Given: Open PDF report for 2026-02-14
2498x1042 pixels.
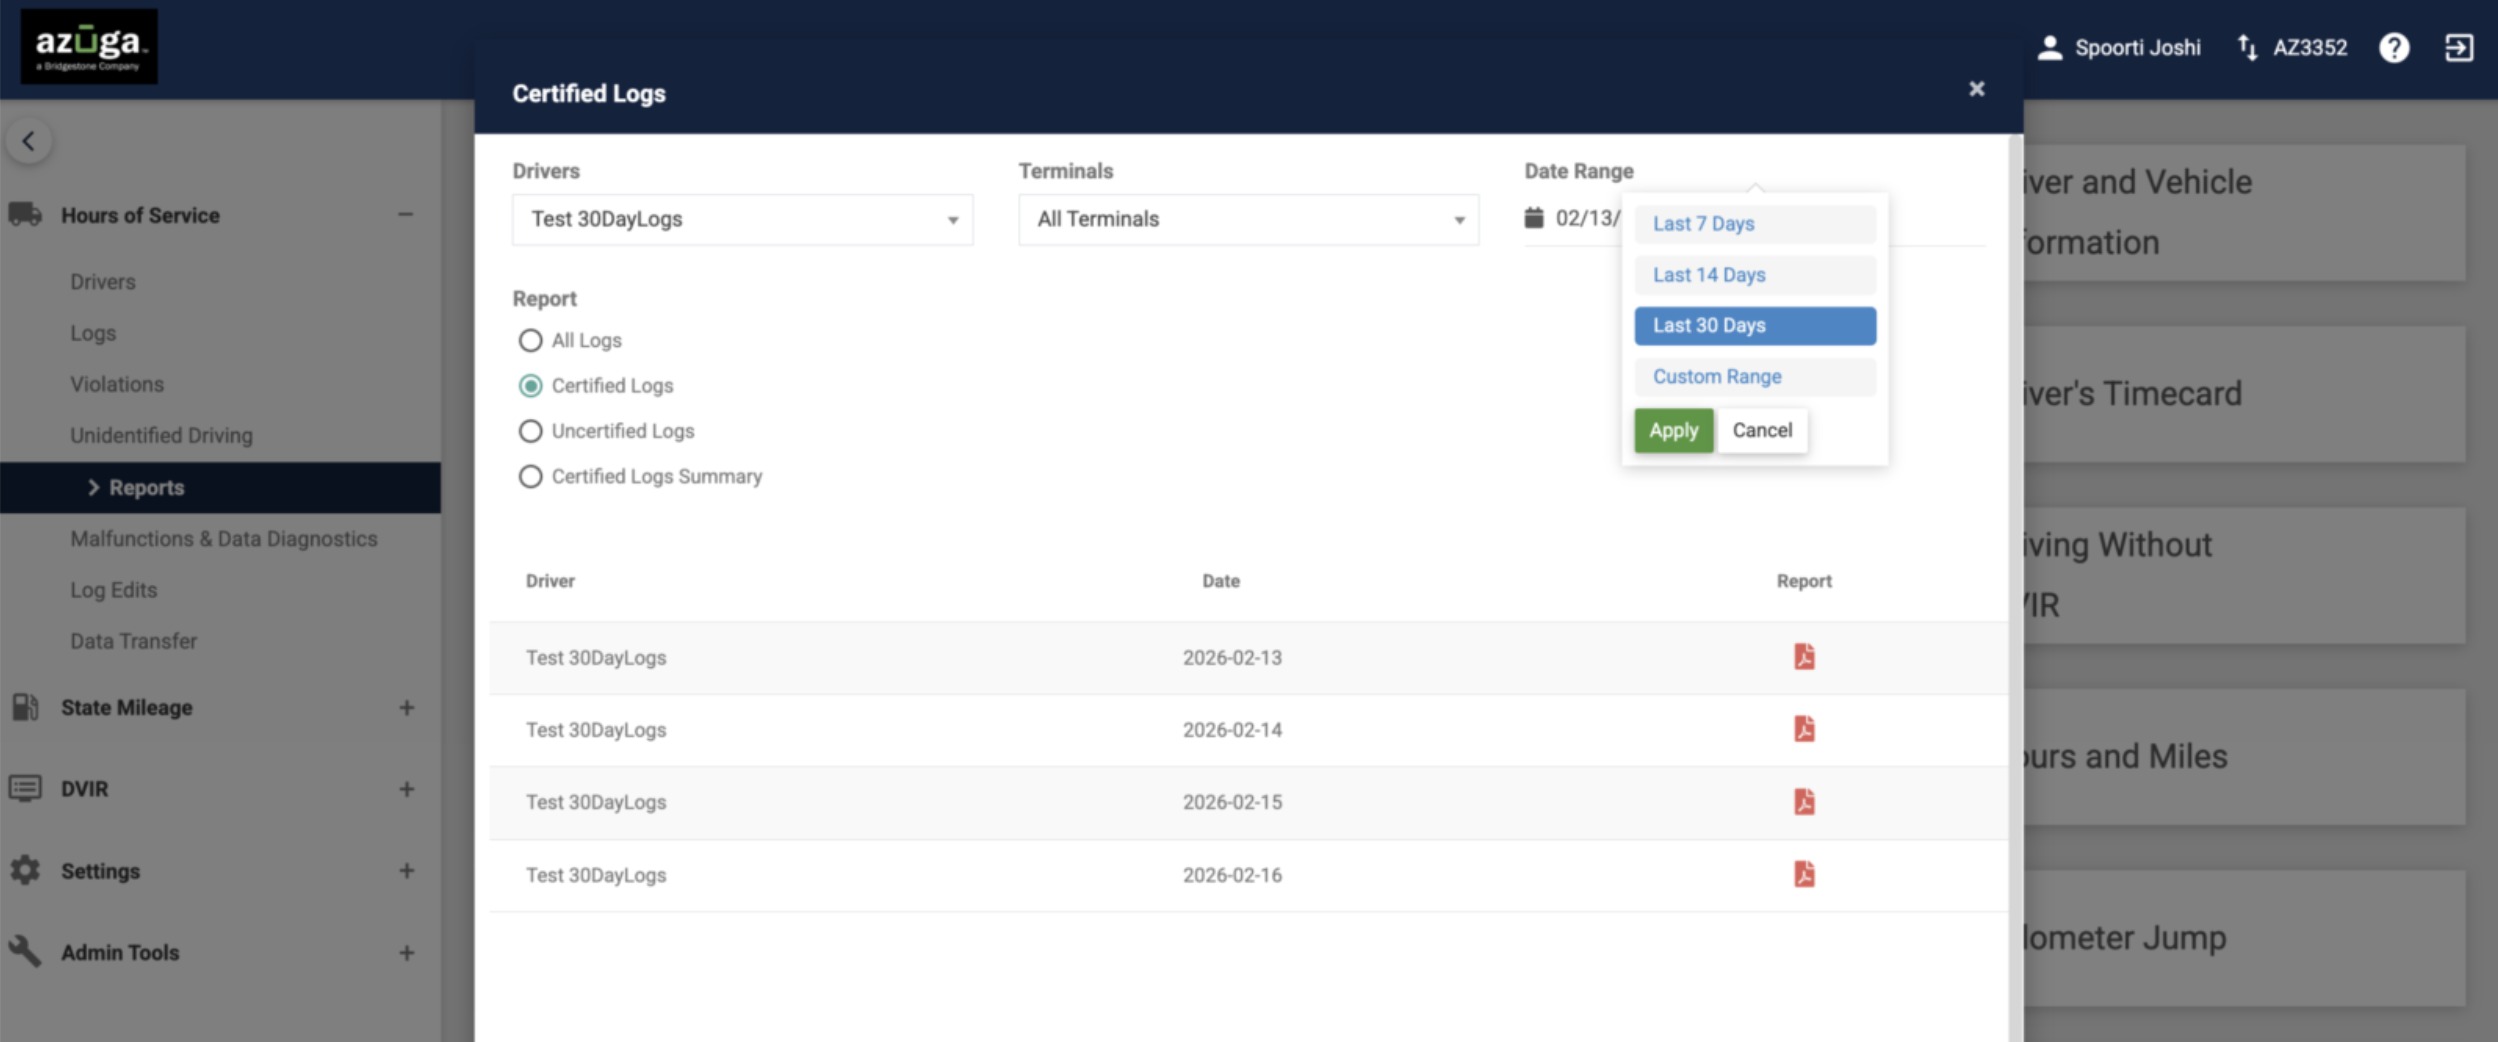Looking at the screenshot, I should coord(1804,729).
